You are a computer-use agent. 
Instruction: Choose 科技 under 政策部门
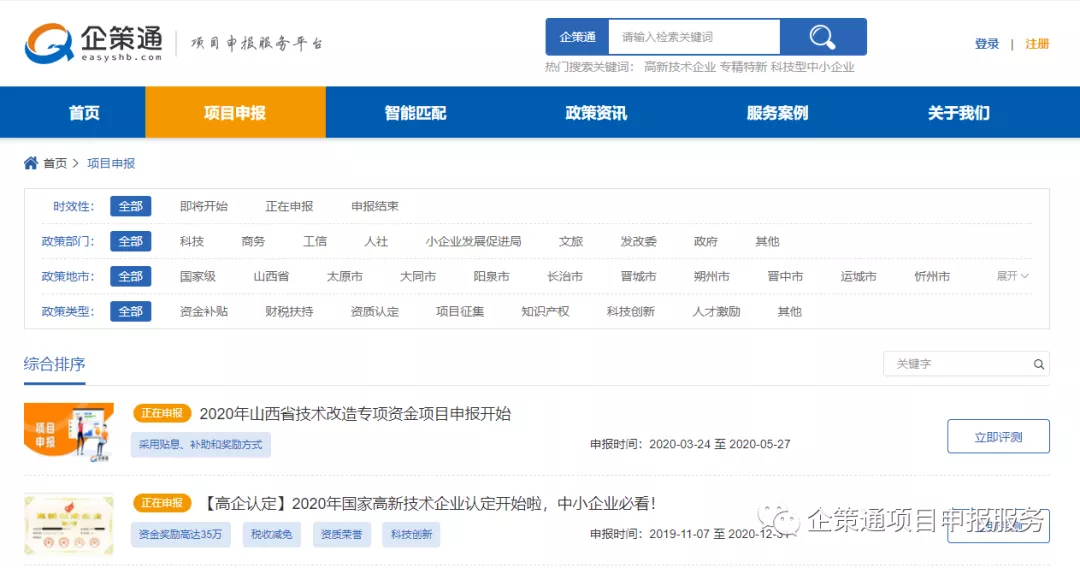pyautogui.click(x=191, y=241)
